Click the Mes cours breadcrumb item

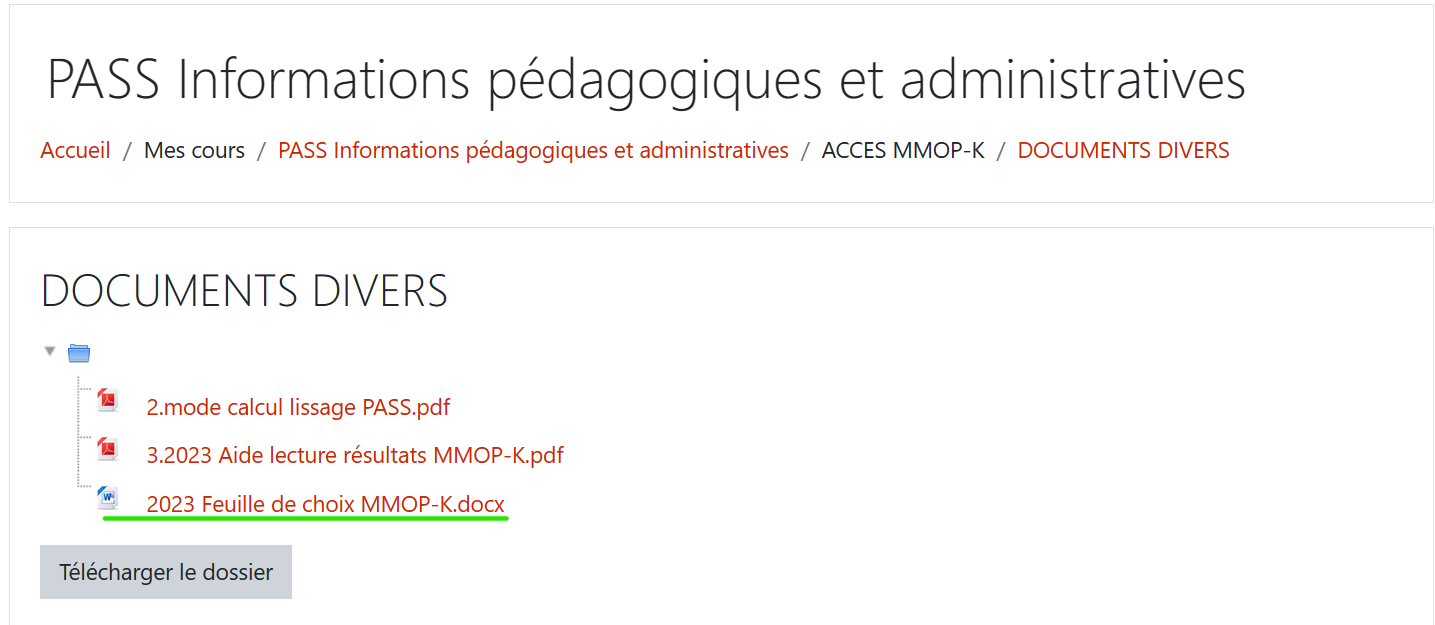point(194,150)
